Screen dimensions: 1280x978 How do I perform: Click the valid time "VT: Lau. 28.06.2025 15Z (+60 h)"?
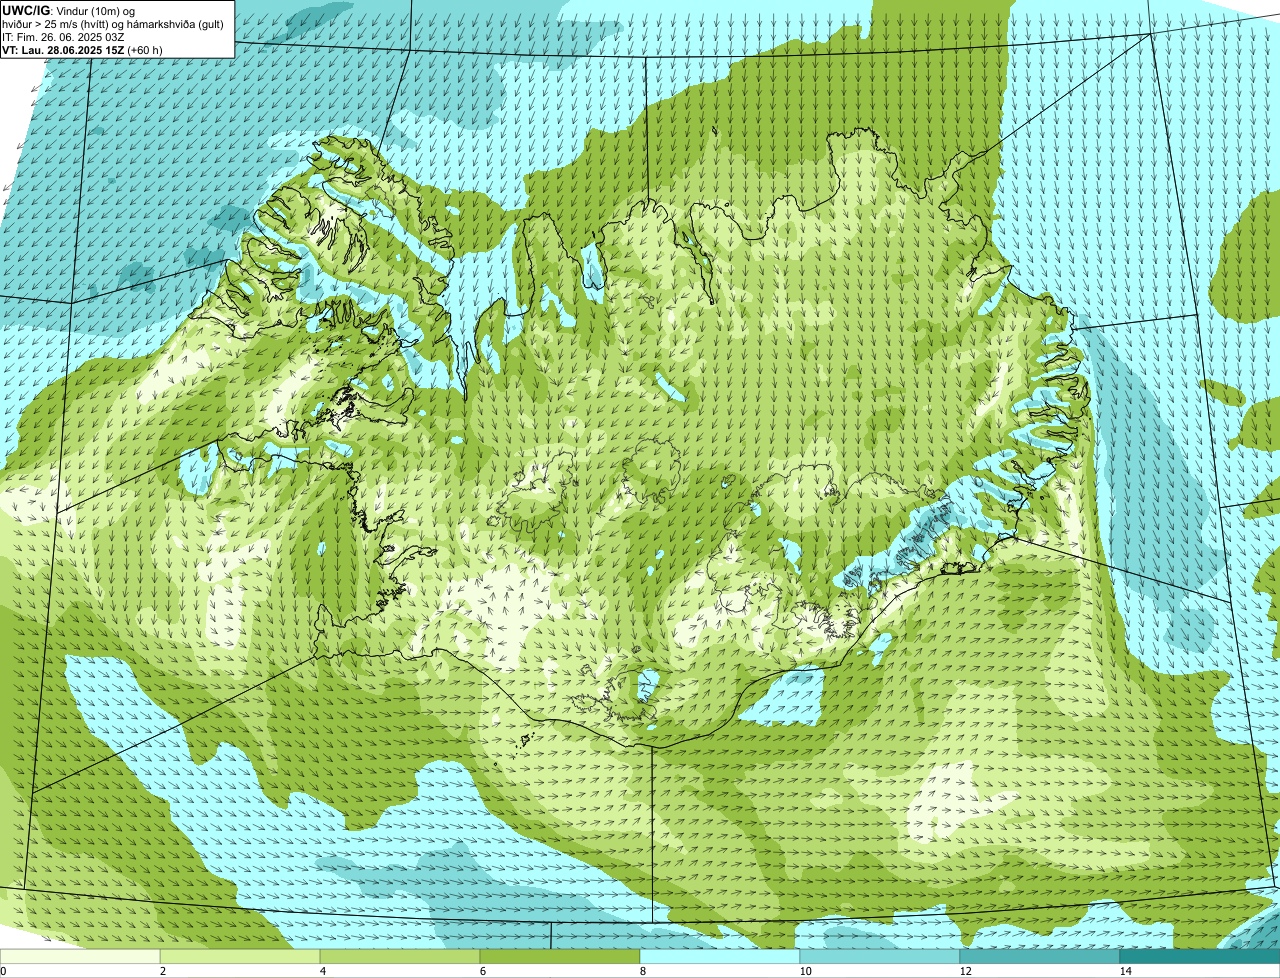click(x=82, y=49)
